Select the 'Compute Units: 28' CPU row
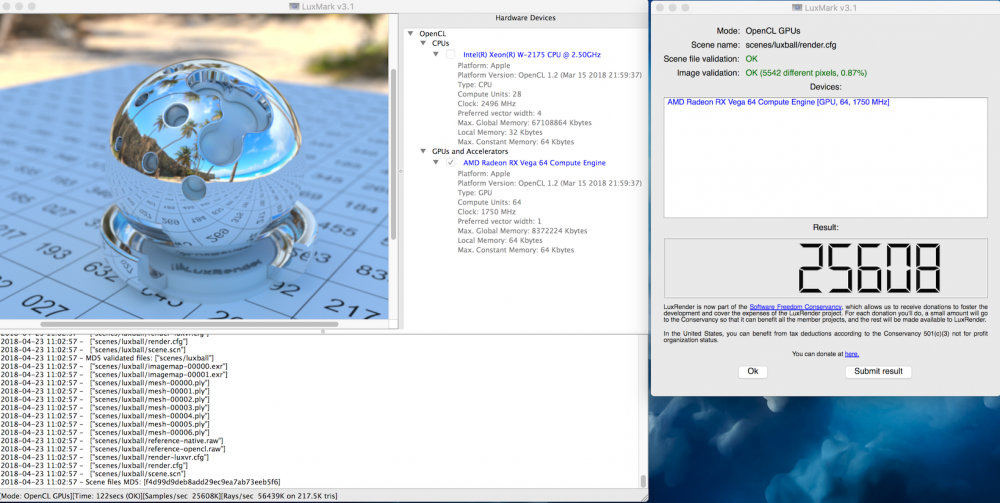The height and width of the screenshot is (503, 1000). [x=489, y=94]
